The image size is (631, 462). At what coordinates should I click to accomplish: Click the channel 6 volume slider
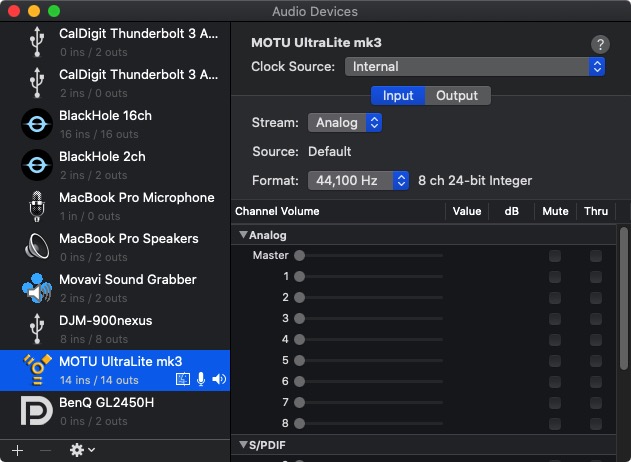[369, 381]
